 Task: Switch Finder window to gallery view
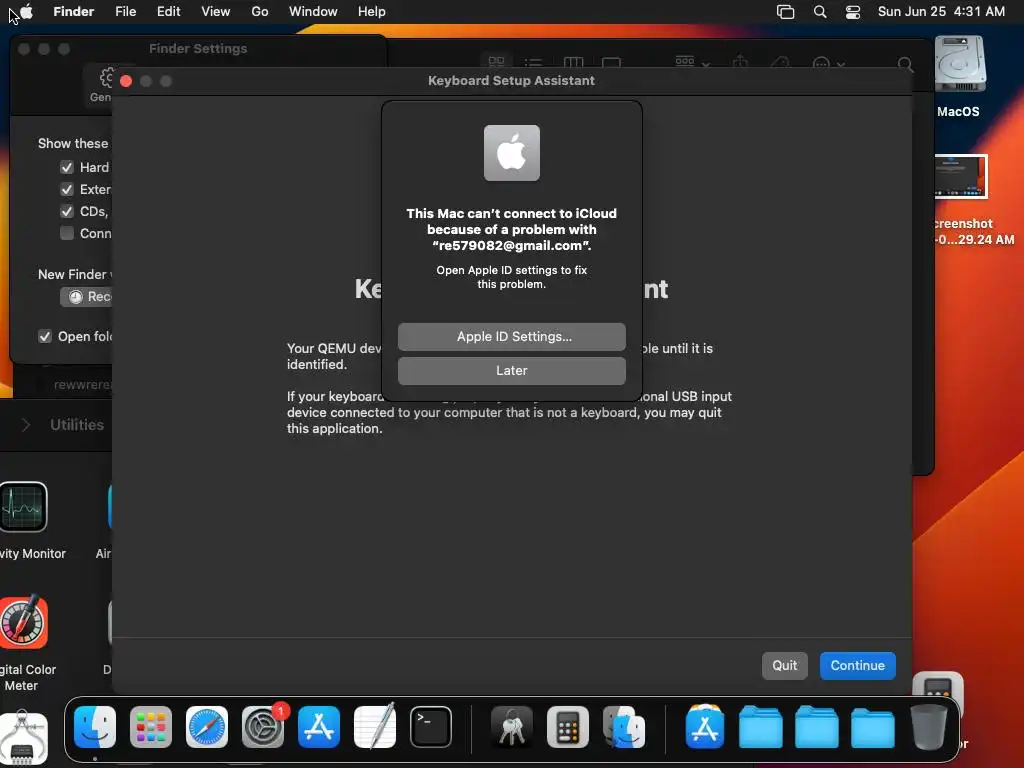click(611, 63)
